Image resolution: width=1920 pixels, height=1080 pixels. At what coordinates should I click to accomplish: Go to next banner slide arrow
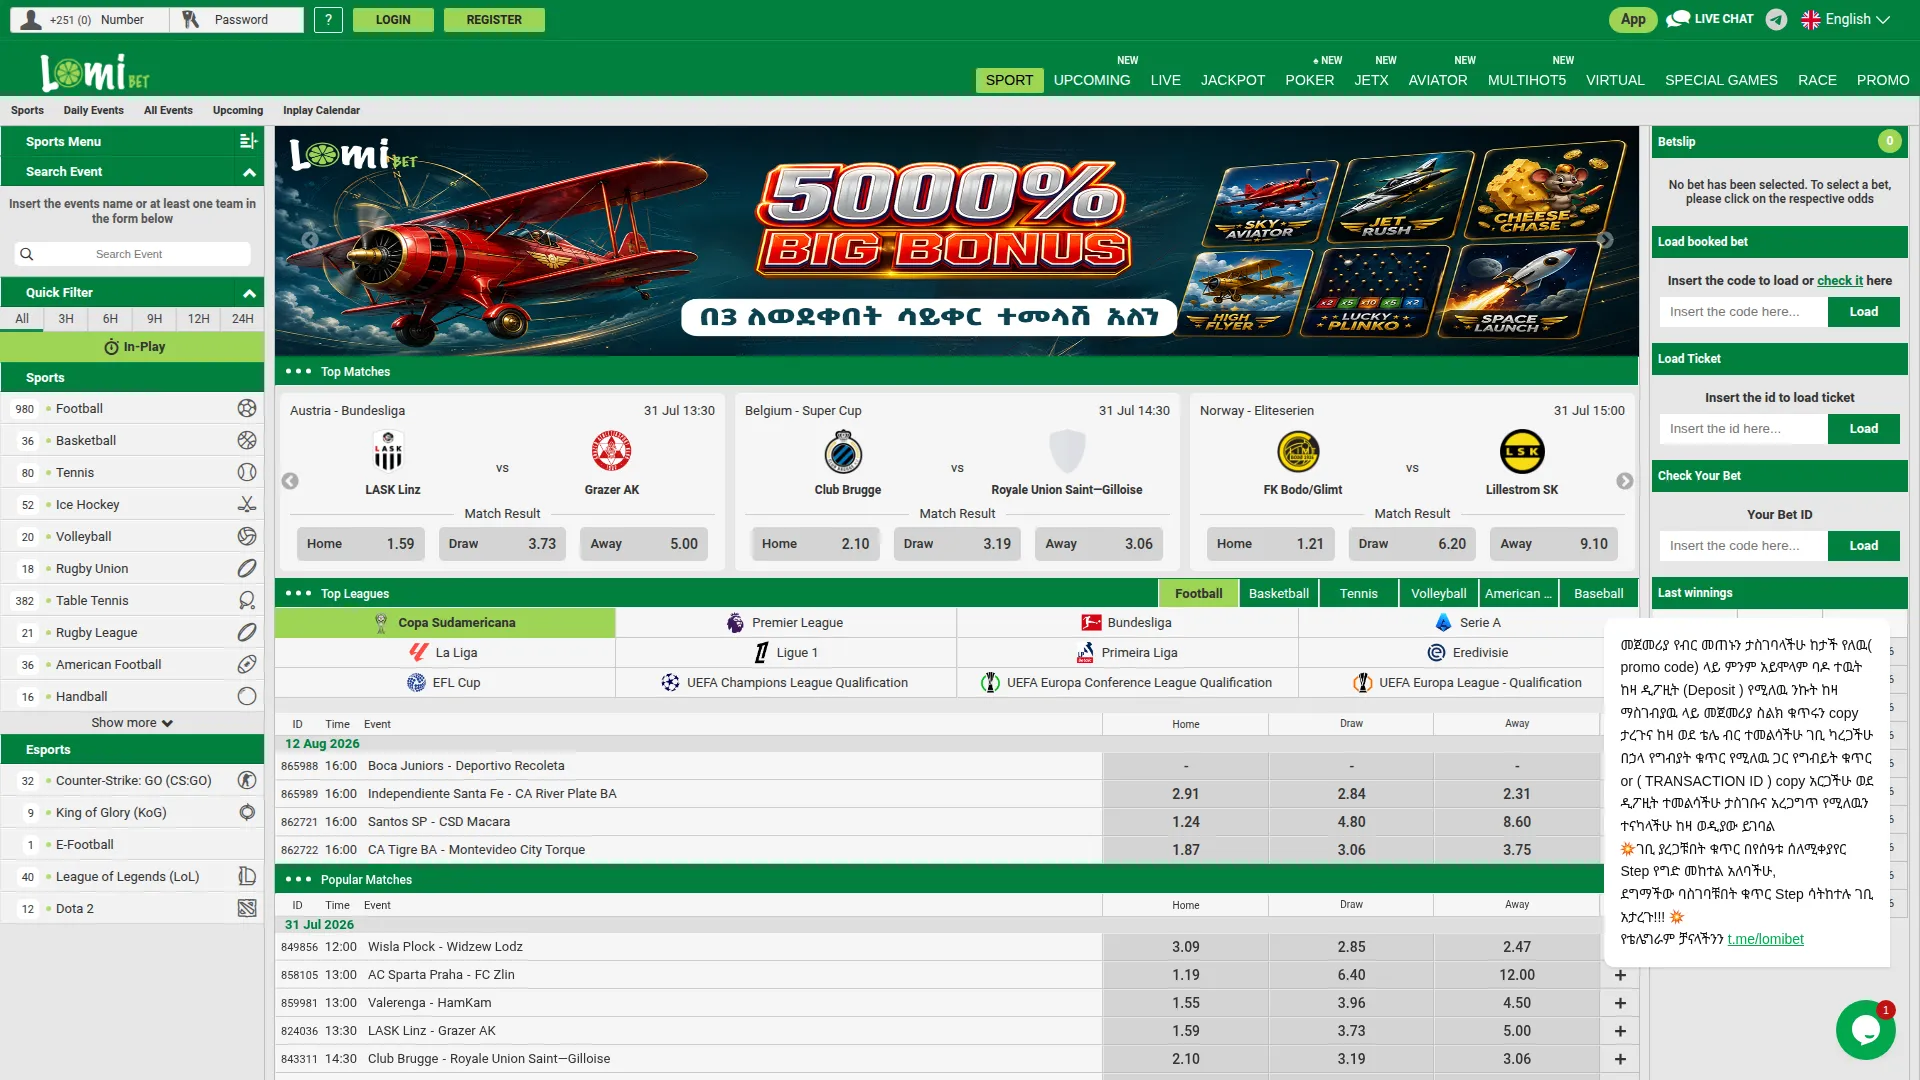1605,240
